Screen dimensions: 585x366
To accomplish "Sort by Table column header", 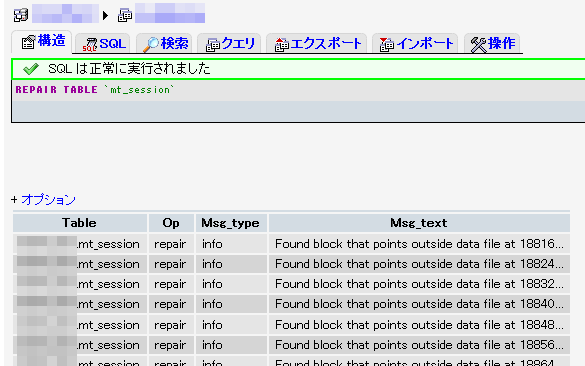I will click(x=79, y=223).
